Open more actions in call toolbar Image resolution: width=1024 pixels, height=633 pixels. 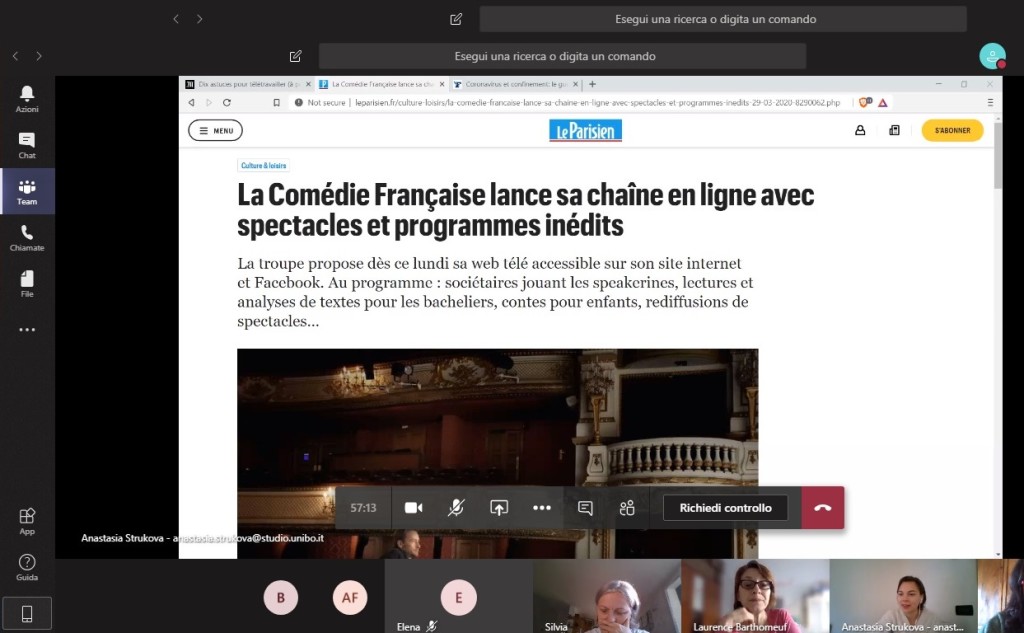[x=541, y=508]
